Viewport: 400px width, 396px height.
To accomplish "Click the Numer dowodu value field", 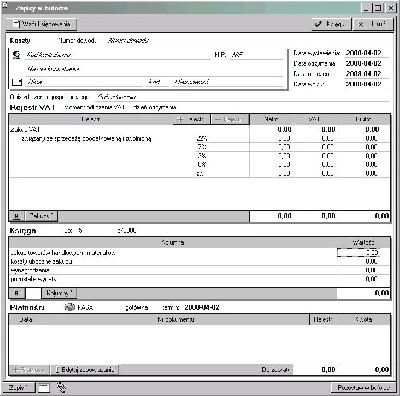I will pyautogui.click(x=129, y=41).
